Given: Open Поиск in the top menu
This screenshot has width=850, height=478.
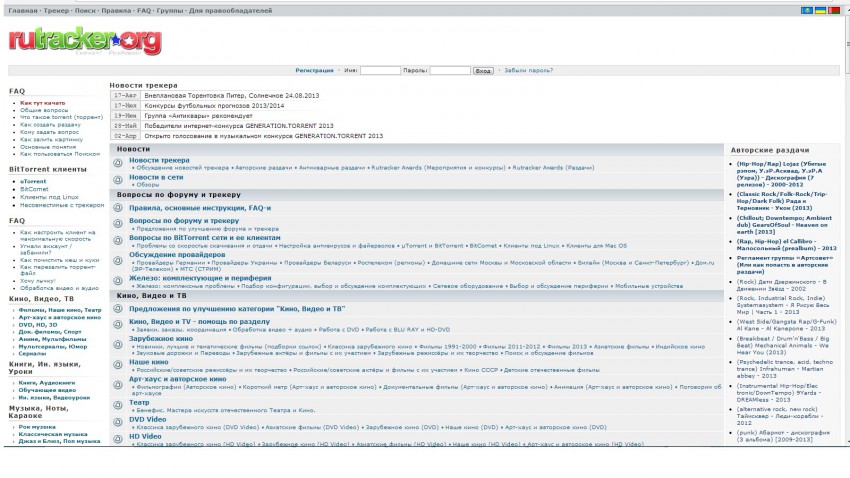Looking at the screenshot, I should click(x=86, y=9).
